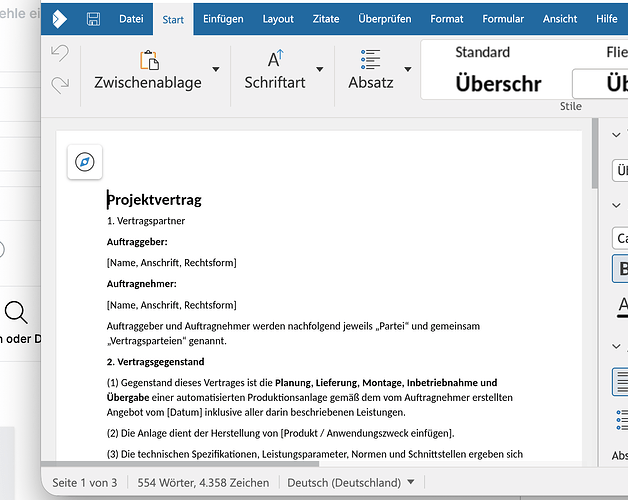Click the vertical document scrollbar

(595, 153)
